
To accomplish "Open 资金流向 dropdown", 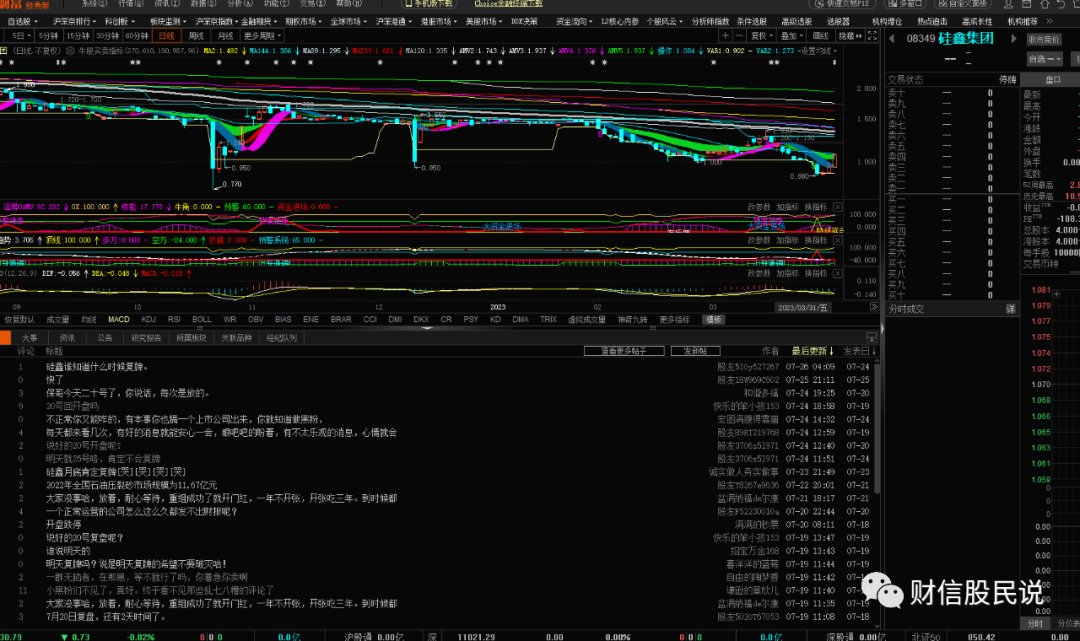I will [x=575, y=21].
